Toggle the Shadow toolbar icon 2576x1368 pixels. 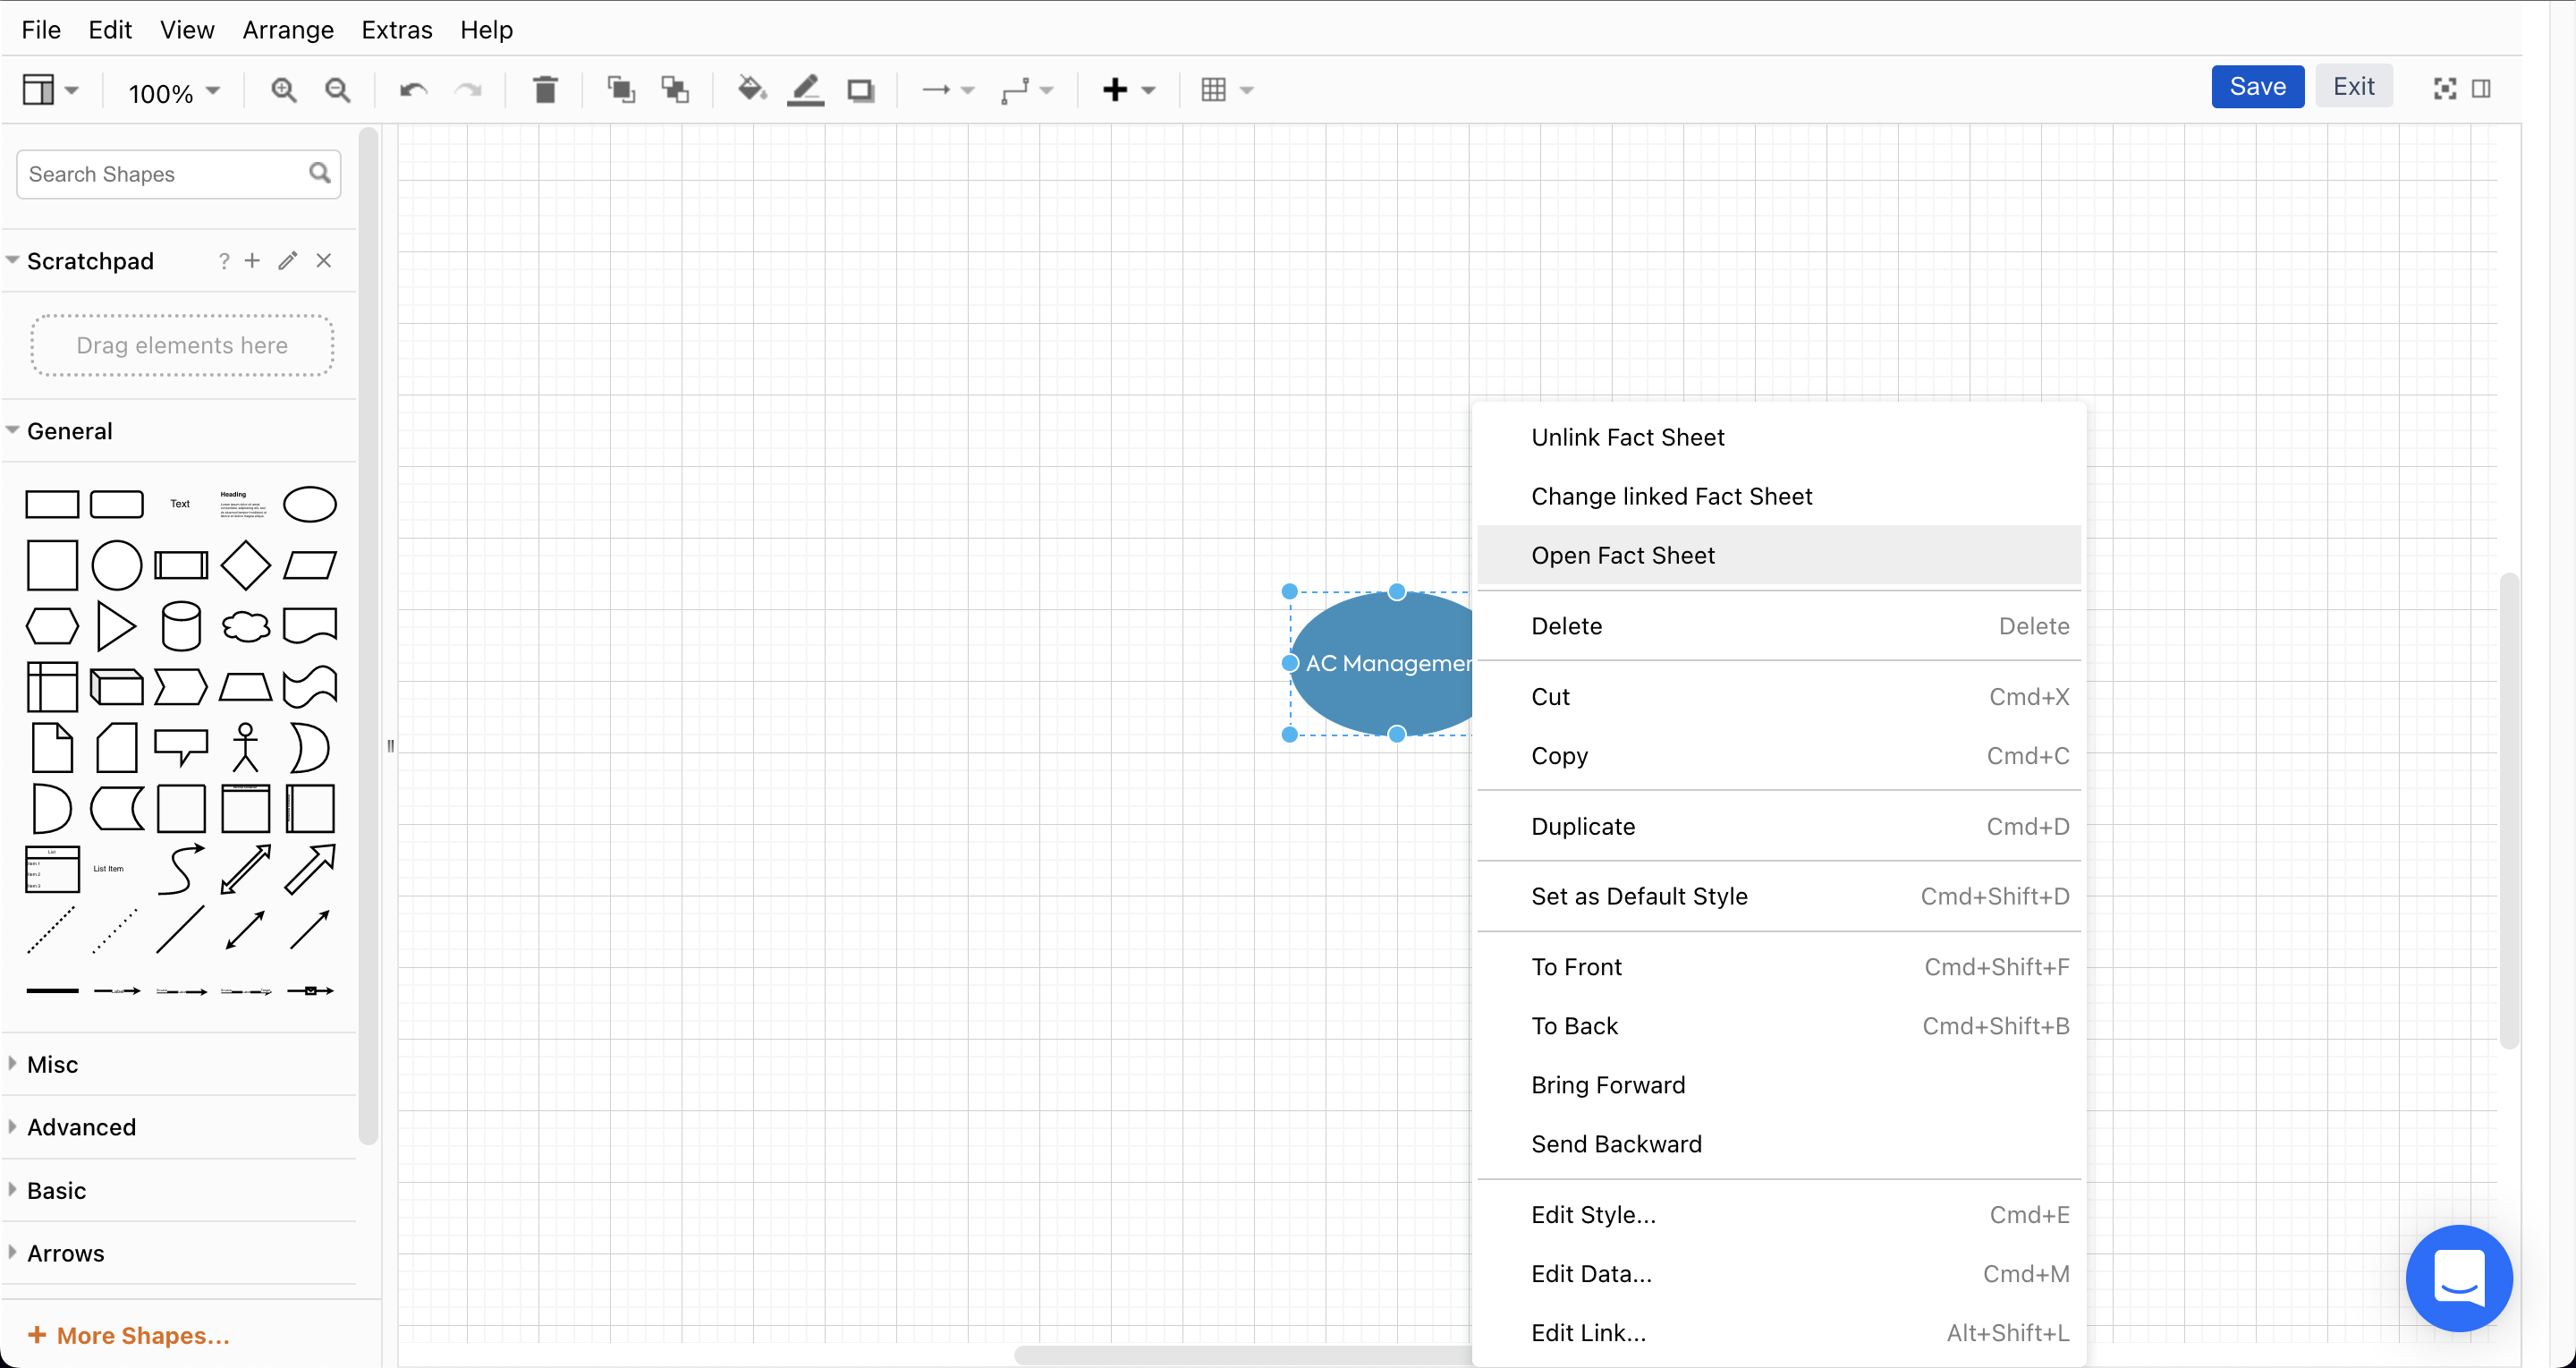click(860, 90)
